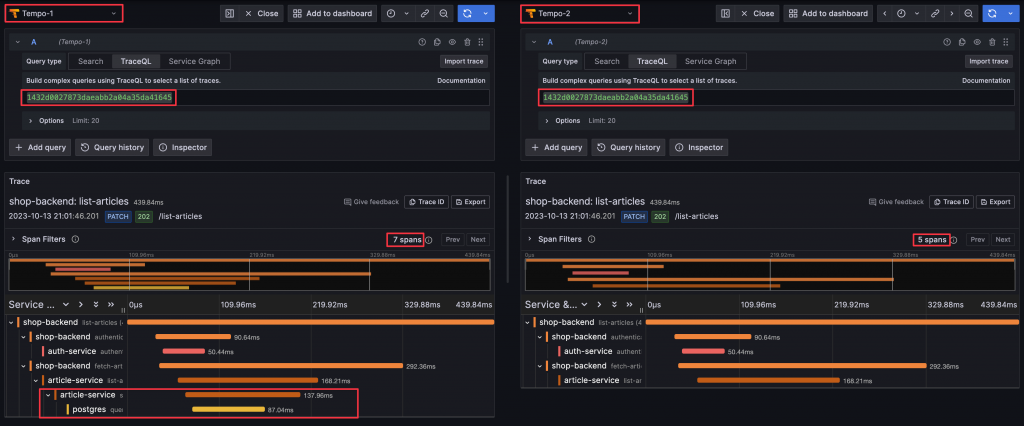The image size is (1024, 426).
Task: Delete query A with trash icon in Tempo-2
Action: pos(992,42)
